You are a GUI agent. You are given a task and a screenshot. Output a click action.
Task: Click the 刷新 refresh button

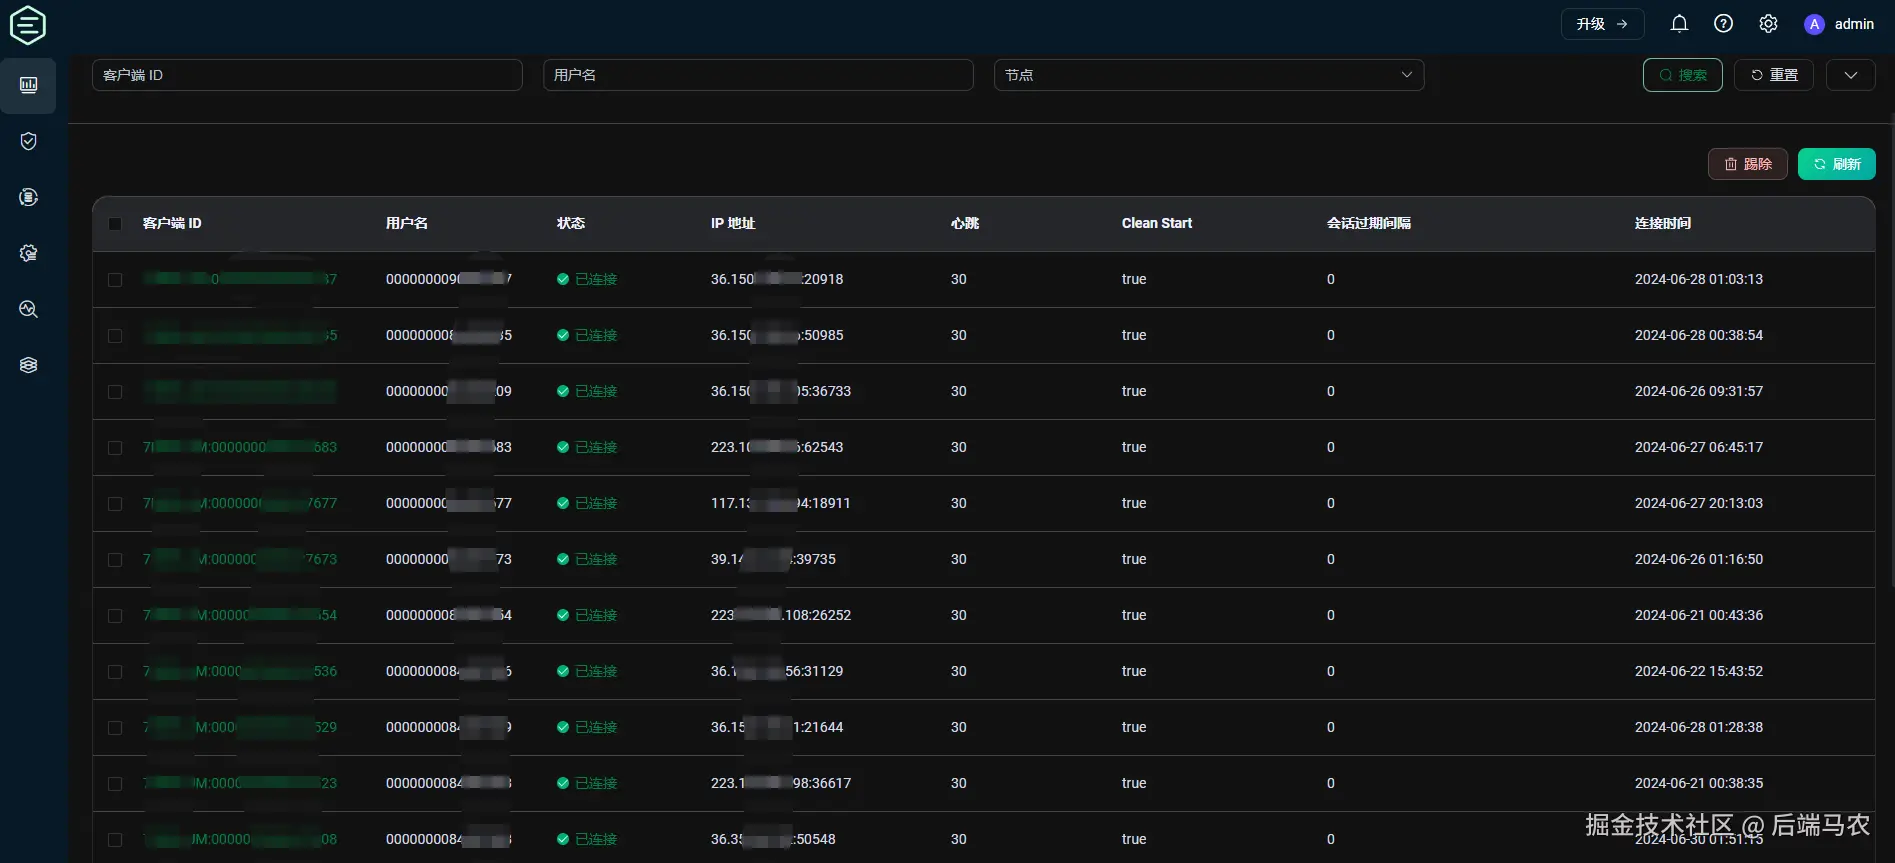[x=1837, y=164]
